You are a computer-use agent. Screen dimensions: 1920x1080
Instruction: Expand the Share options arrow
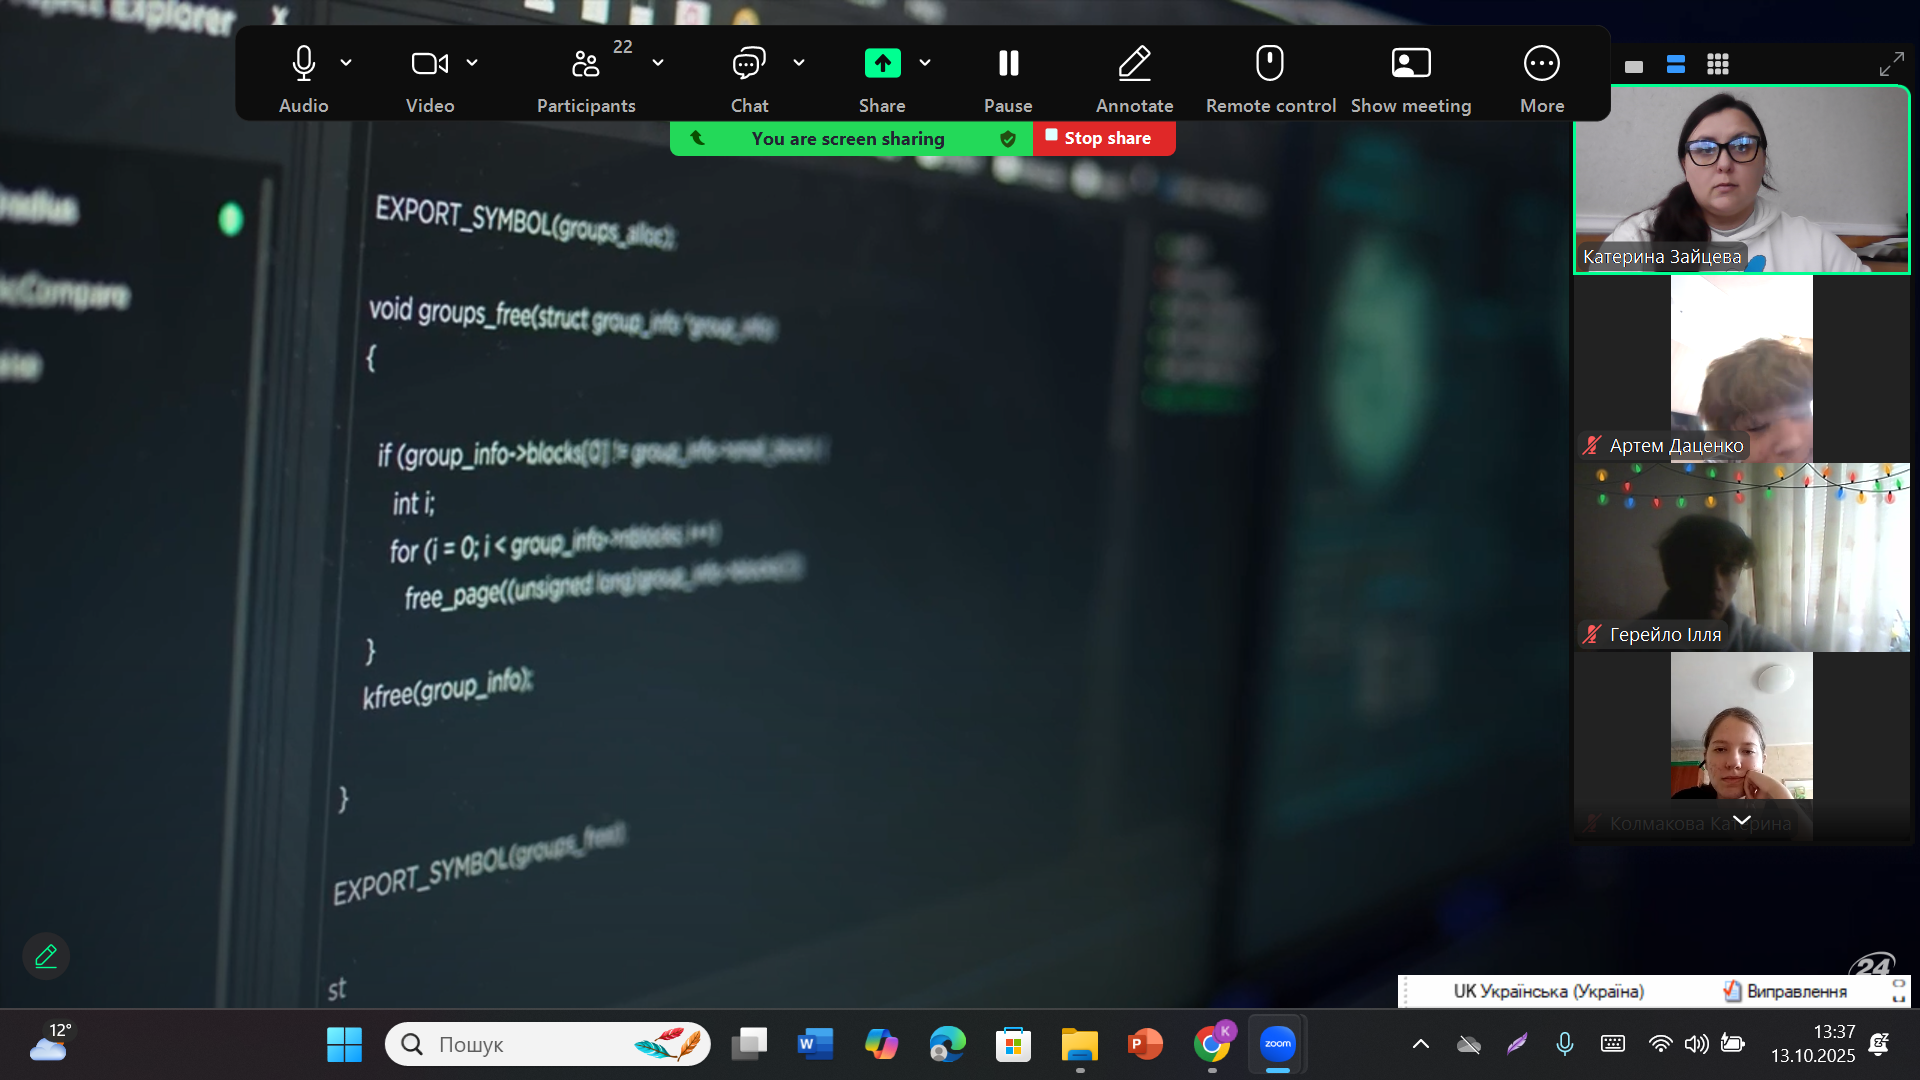point(925,62)
